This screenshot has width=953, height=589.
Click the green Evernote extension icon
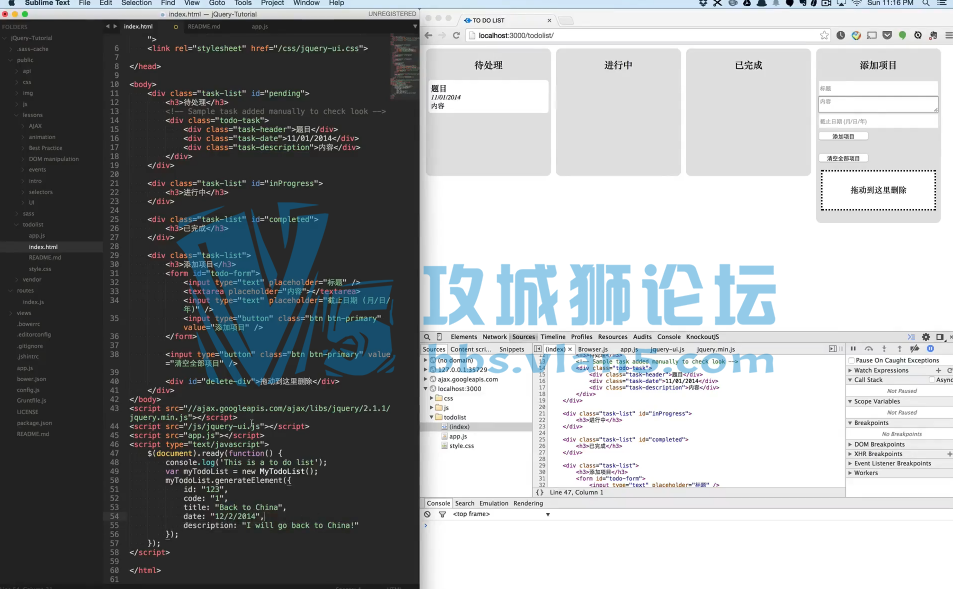[x=903, y=35]
